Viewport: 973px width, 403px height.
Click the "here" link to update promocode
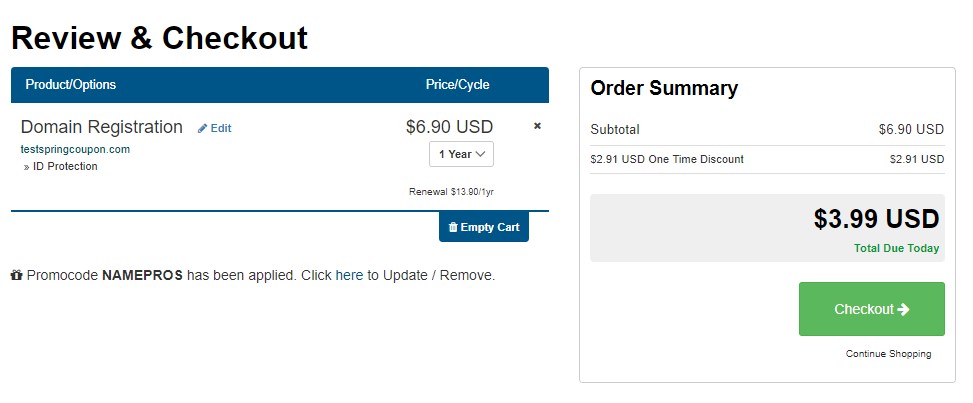tap(349, 275)
